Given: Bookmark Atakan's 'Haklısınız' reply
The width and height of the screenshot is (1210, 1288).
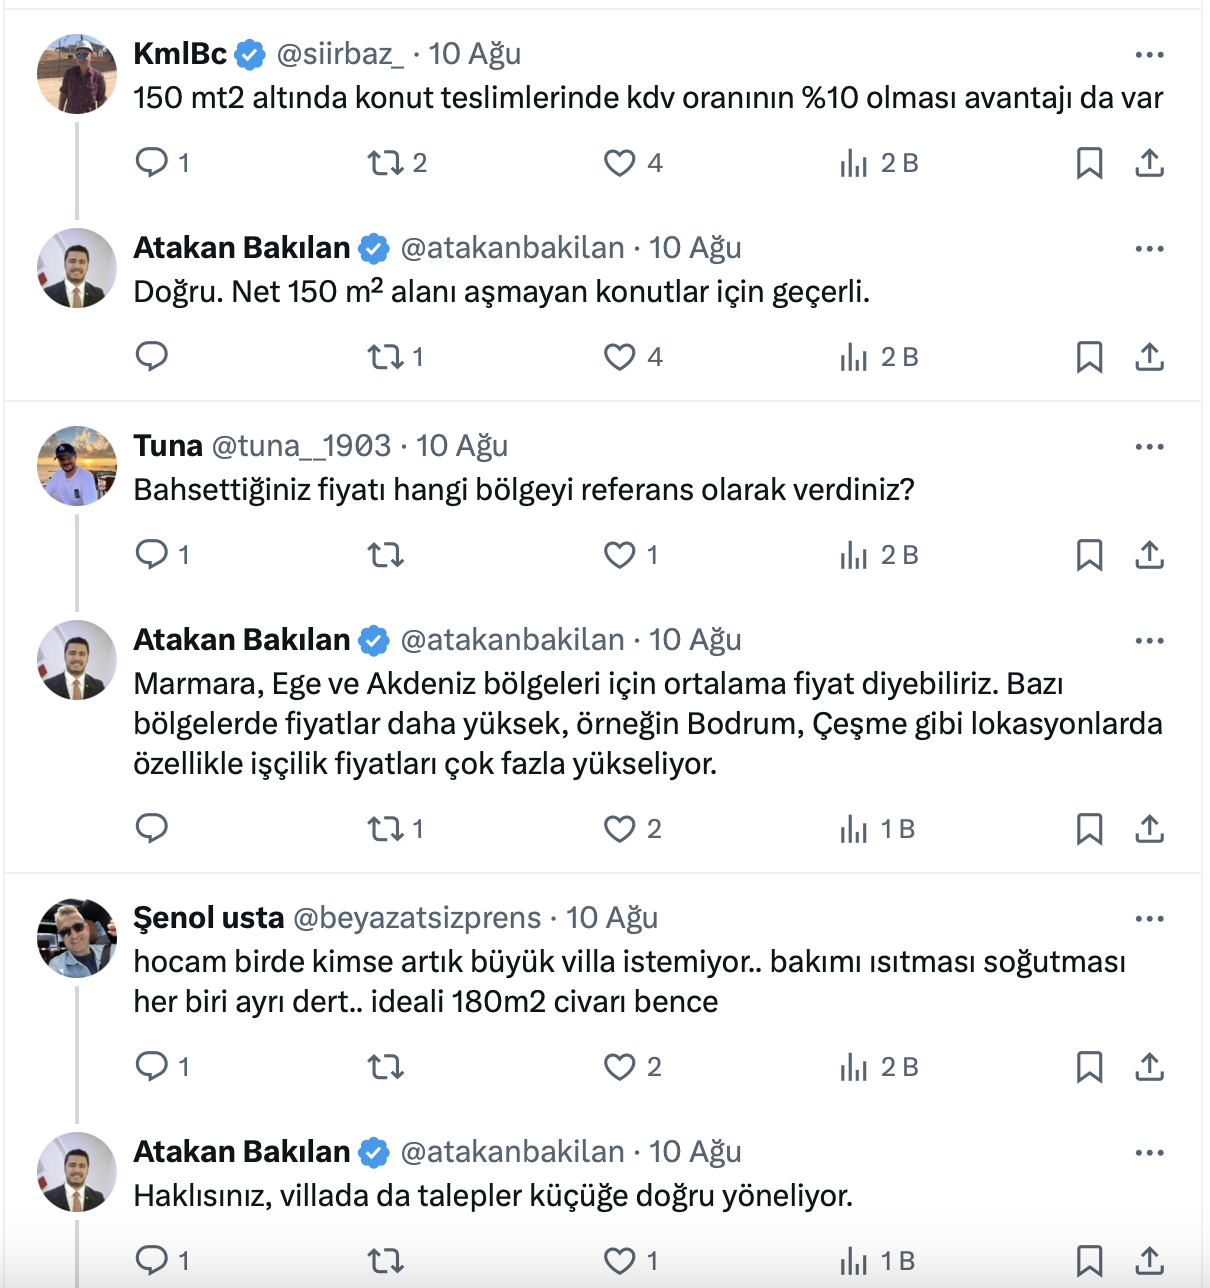Looking at the screenshot, I should click(x=1089, y=1261).
